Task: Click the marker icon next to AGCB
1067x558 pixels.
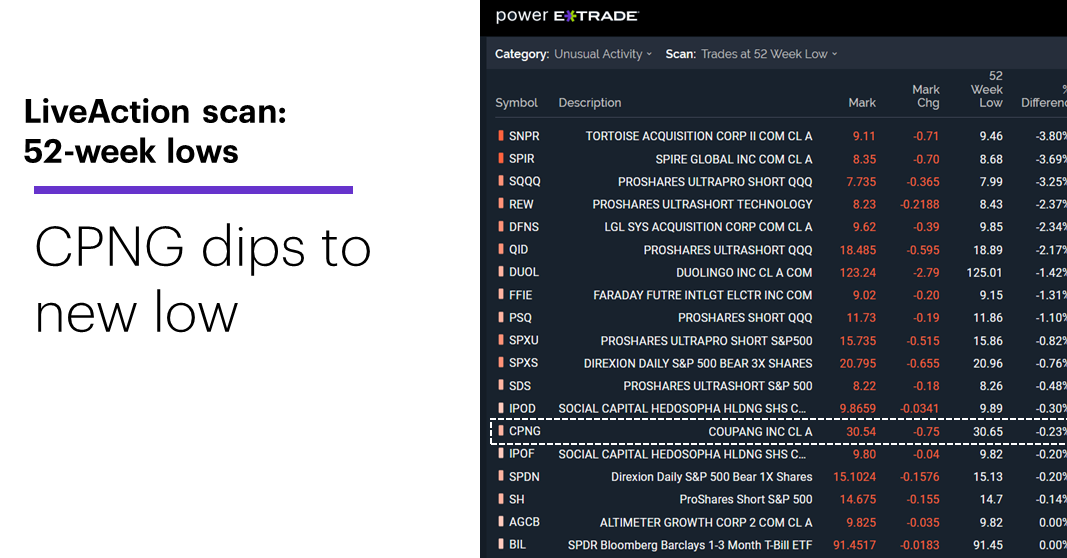Action: coord(501,522)
